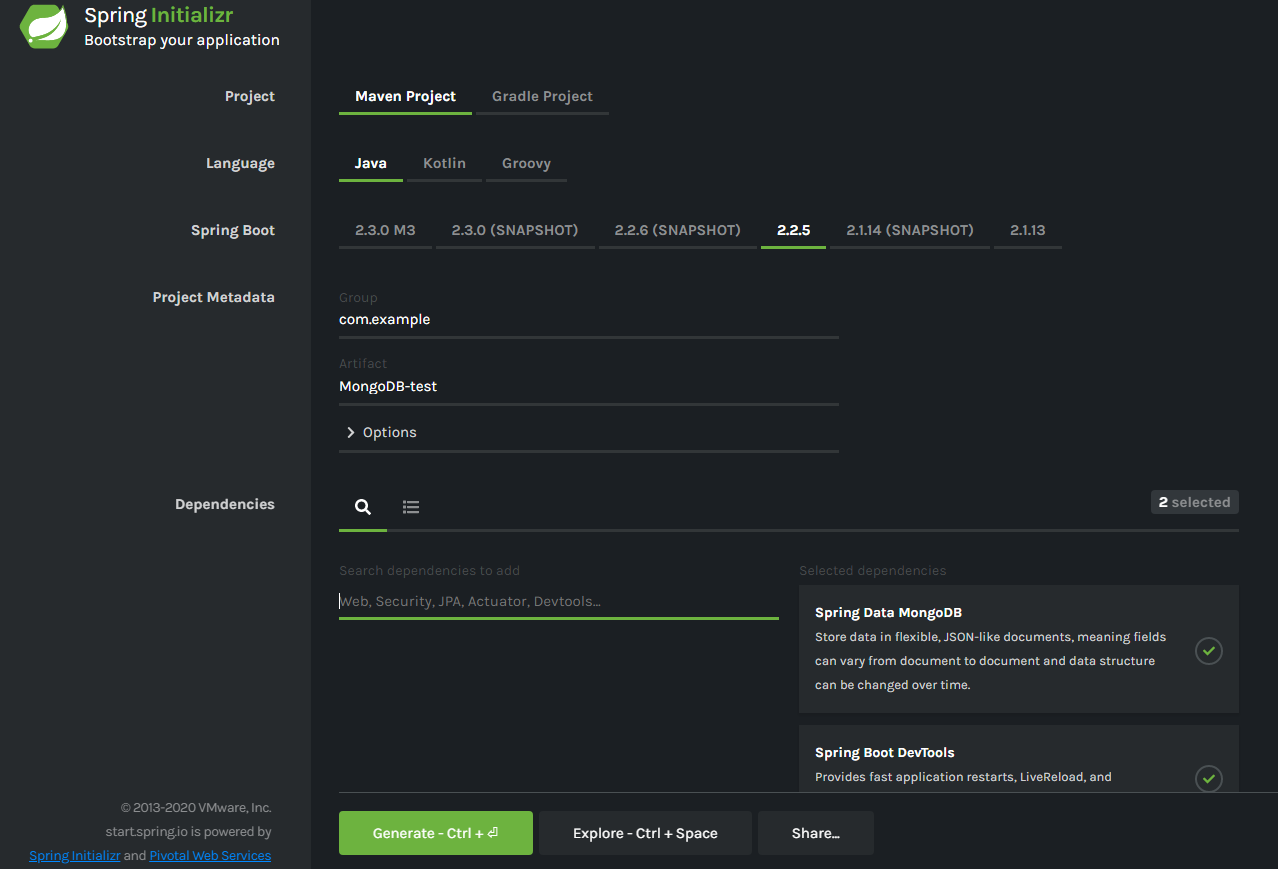Screen dimensions: 1278x869
Task: Click the Generate button
Action: (436, 833)
